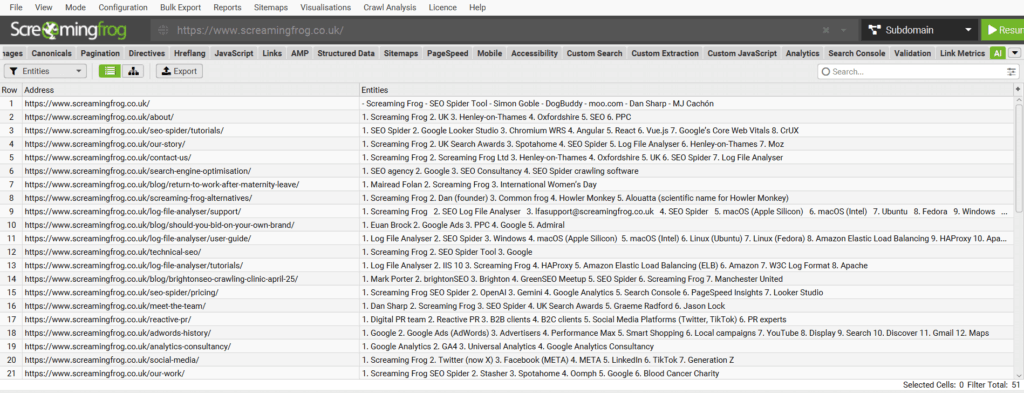
Task: Click the plus icon above scrollbar
Action: 1017,89
